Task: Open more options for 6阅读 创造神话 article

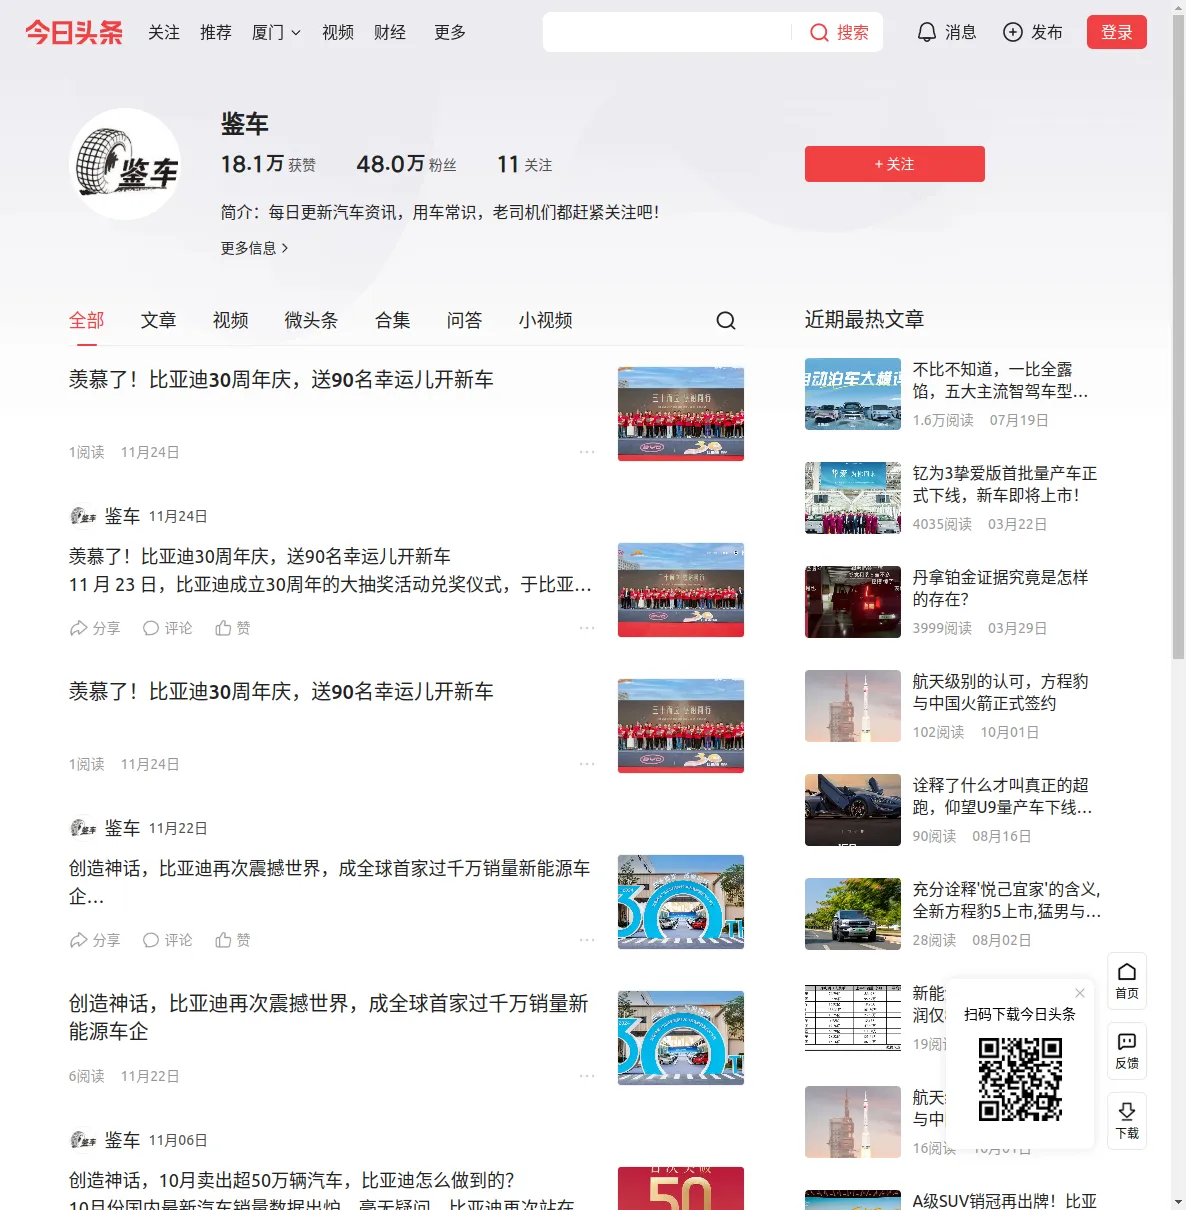Action: point(587,1076)
